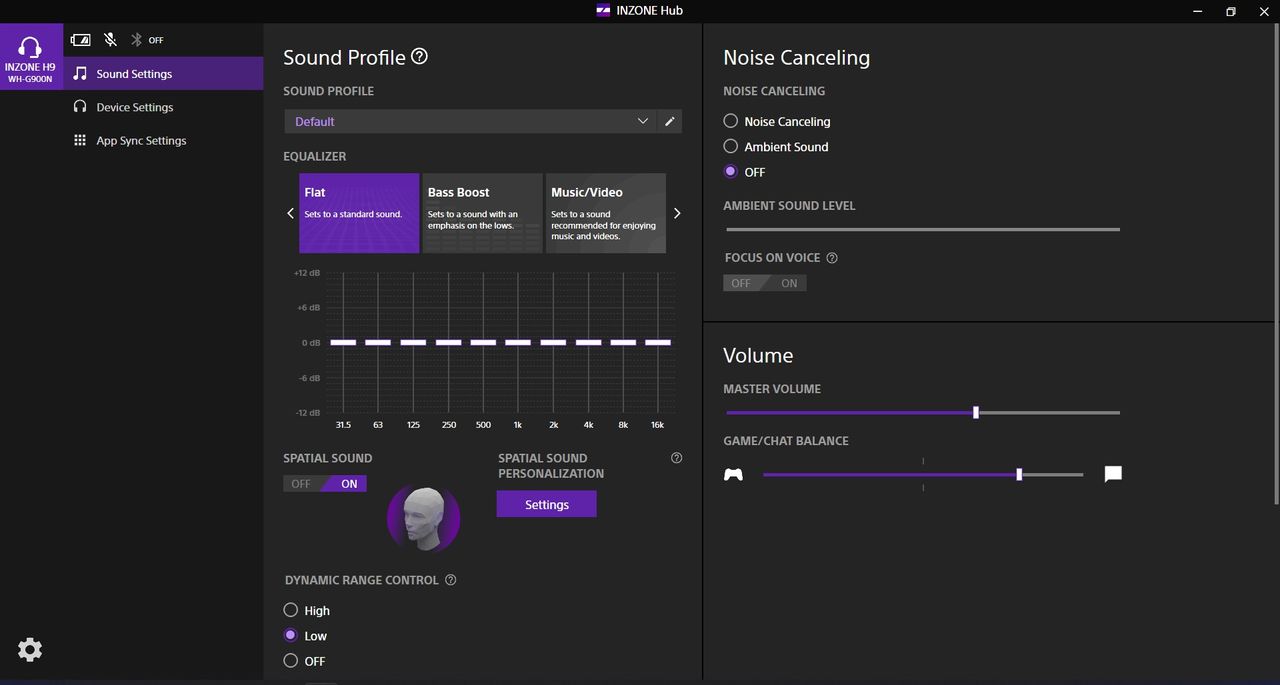Open Dynamic Range Control help icon

451,580
